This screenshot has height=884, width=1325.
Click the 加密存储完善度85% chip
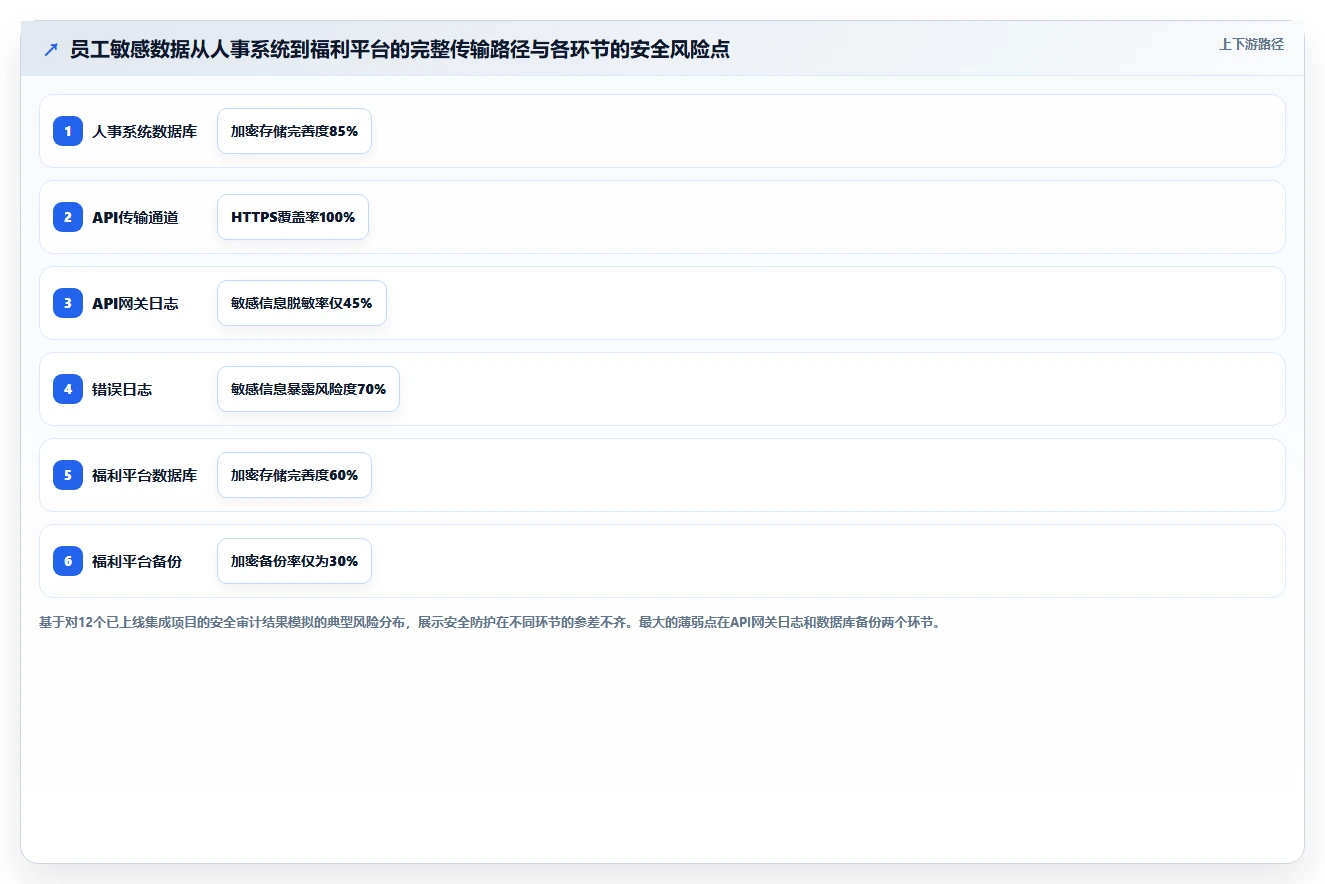point(294,131)
